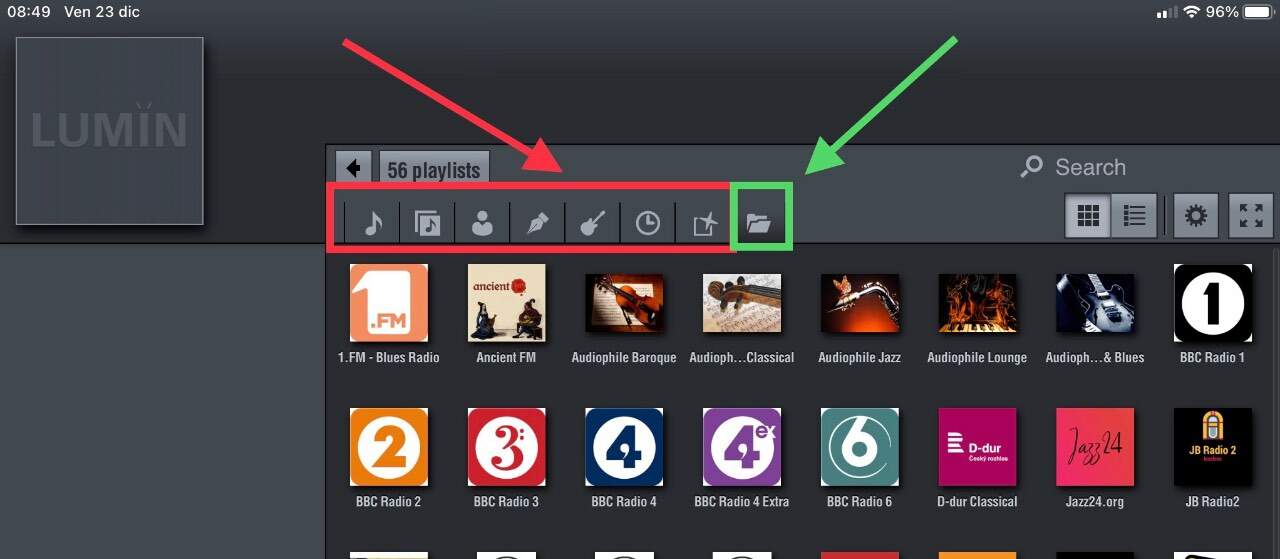Click the 'BBC Radio 2' label
Image resolution: width=1280 pixels, height=559 pixels.
(x=389, y=502)
